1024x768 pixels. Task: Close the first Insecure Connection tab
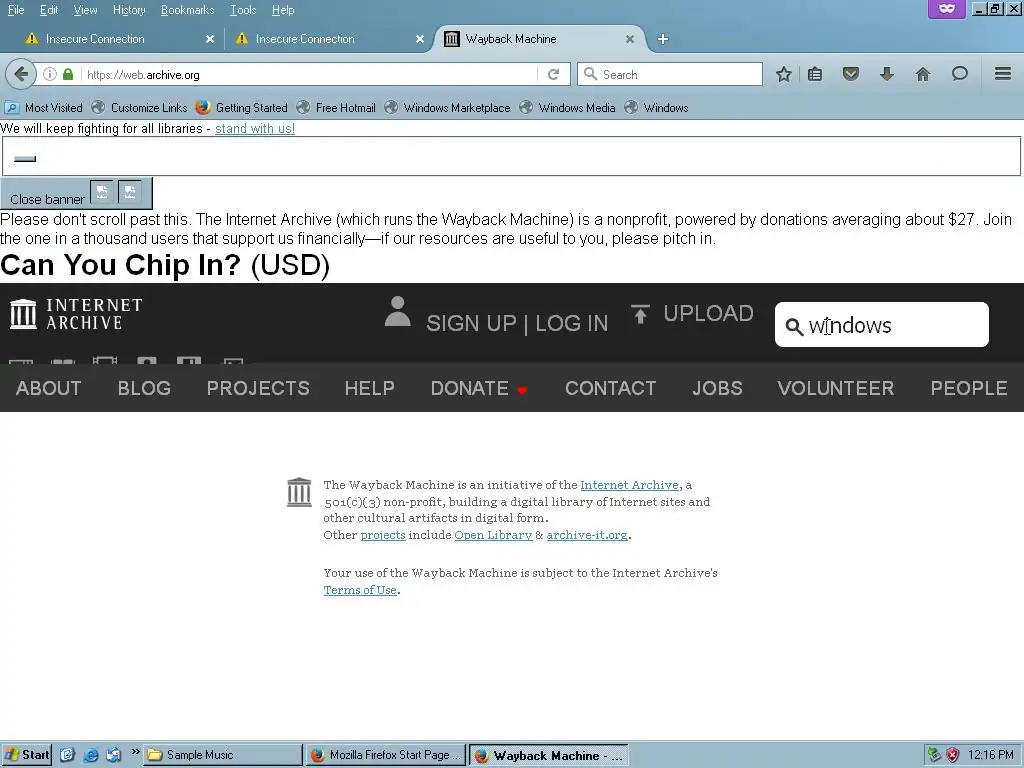coord(210,39)
